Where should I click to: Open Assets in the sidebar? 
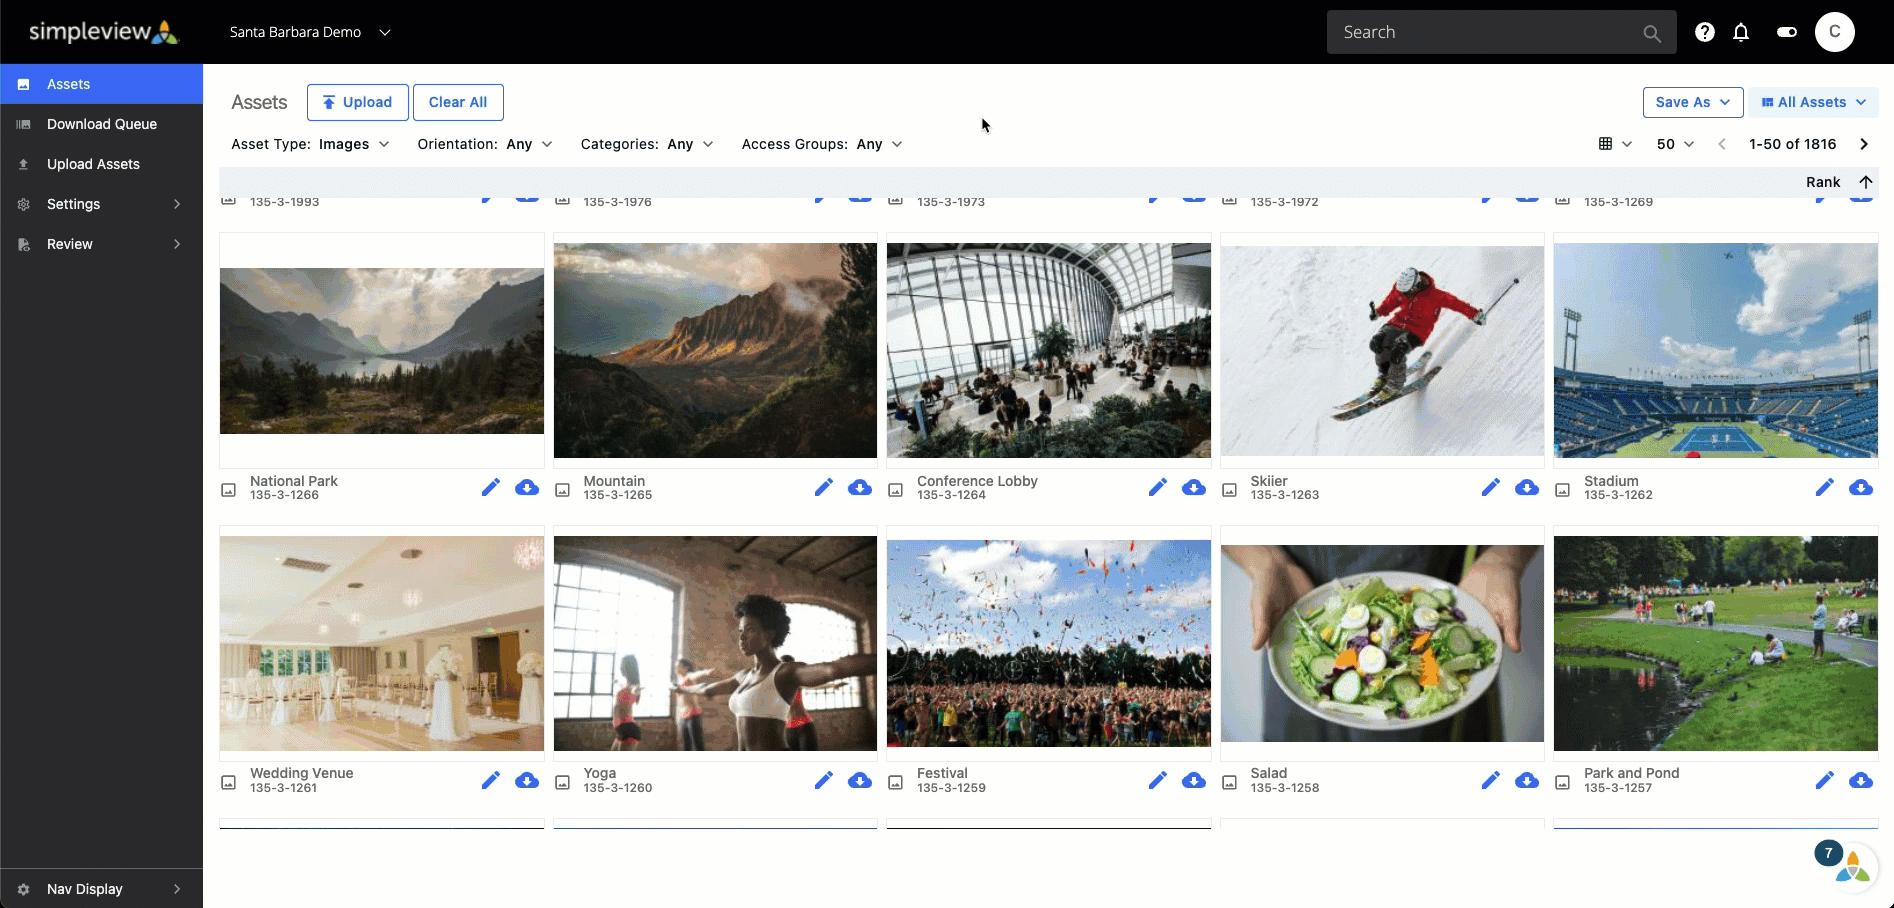coord(102,84)
